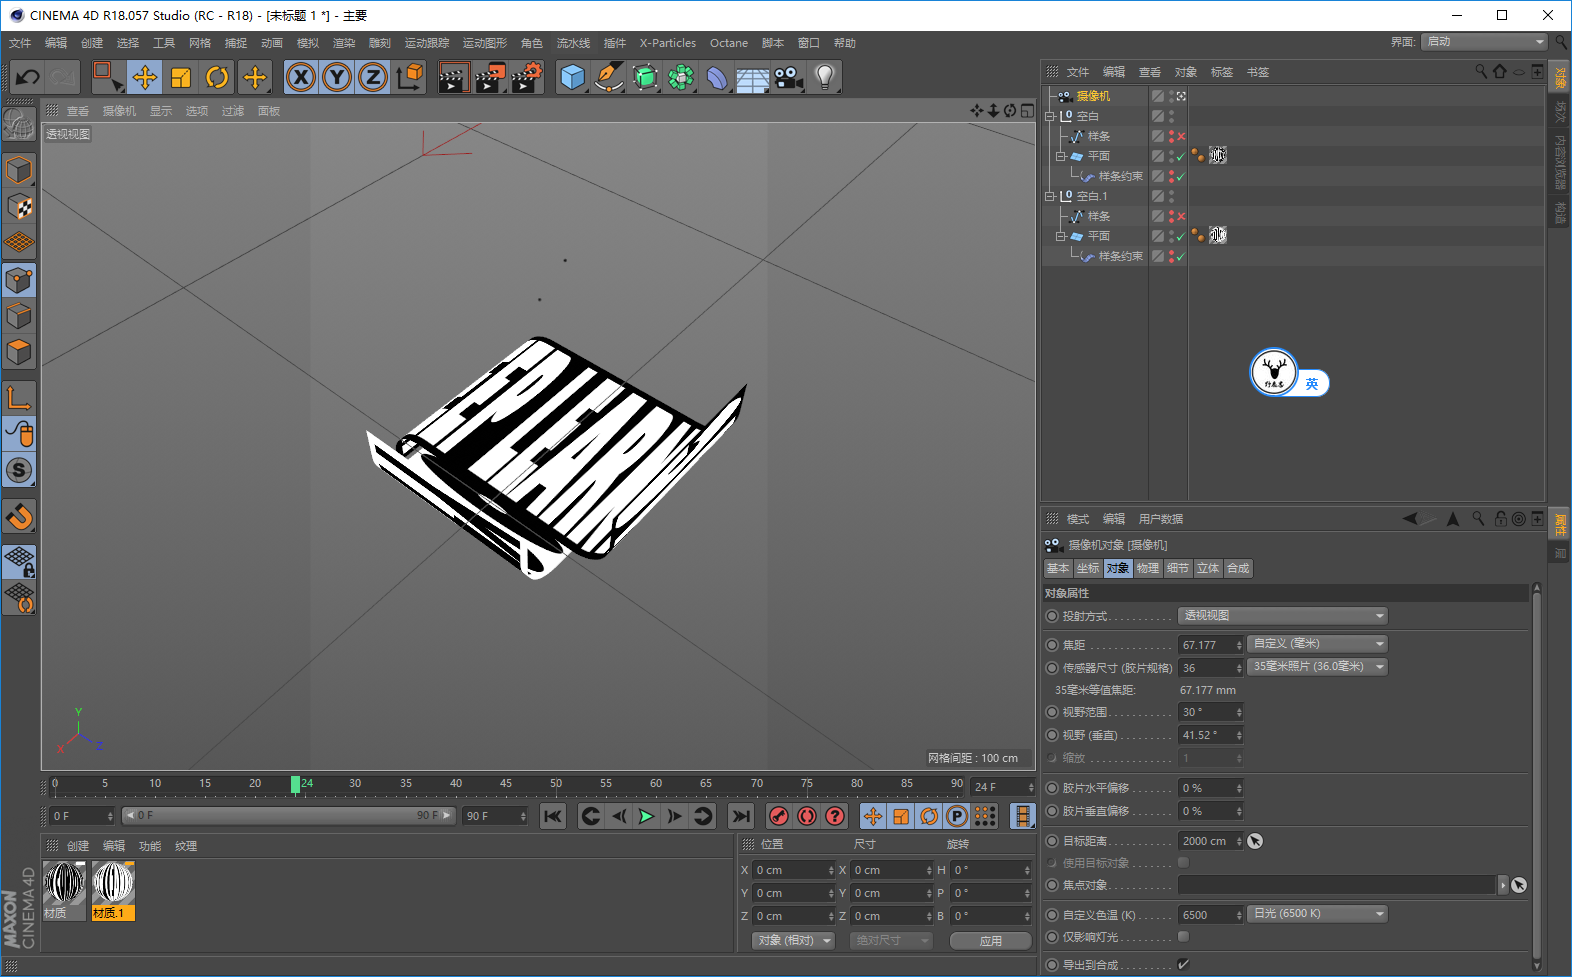
Task: Collapse 平面 under 空白
Action: 1061,156
